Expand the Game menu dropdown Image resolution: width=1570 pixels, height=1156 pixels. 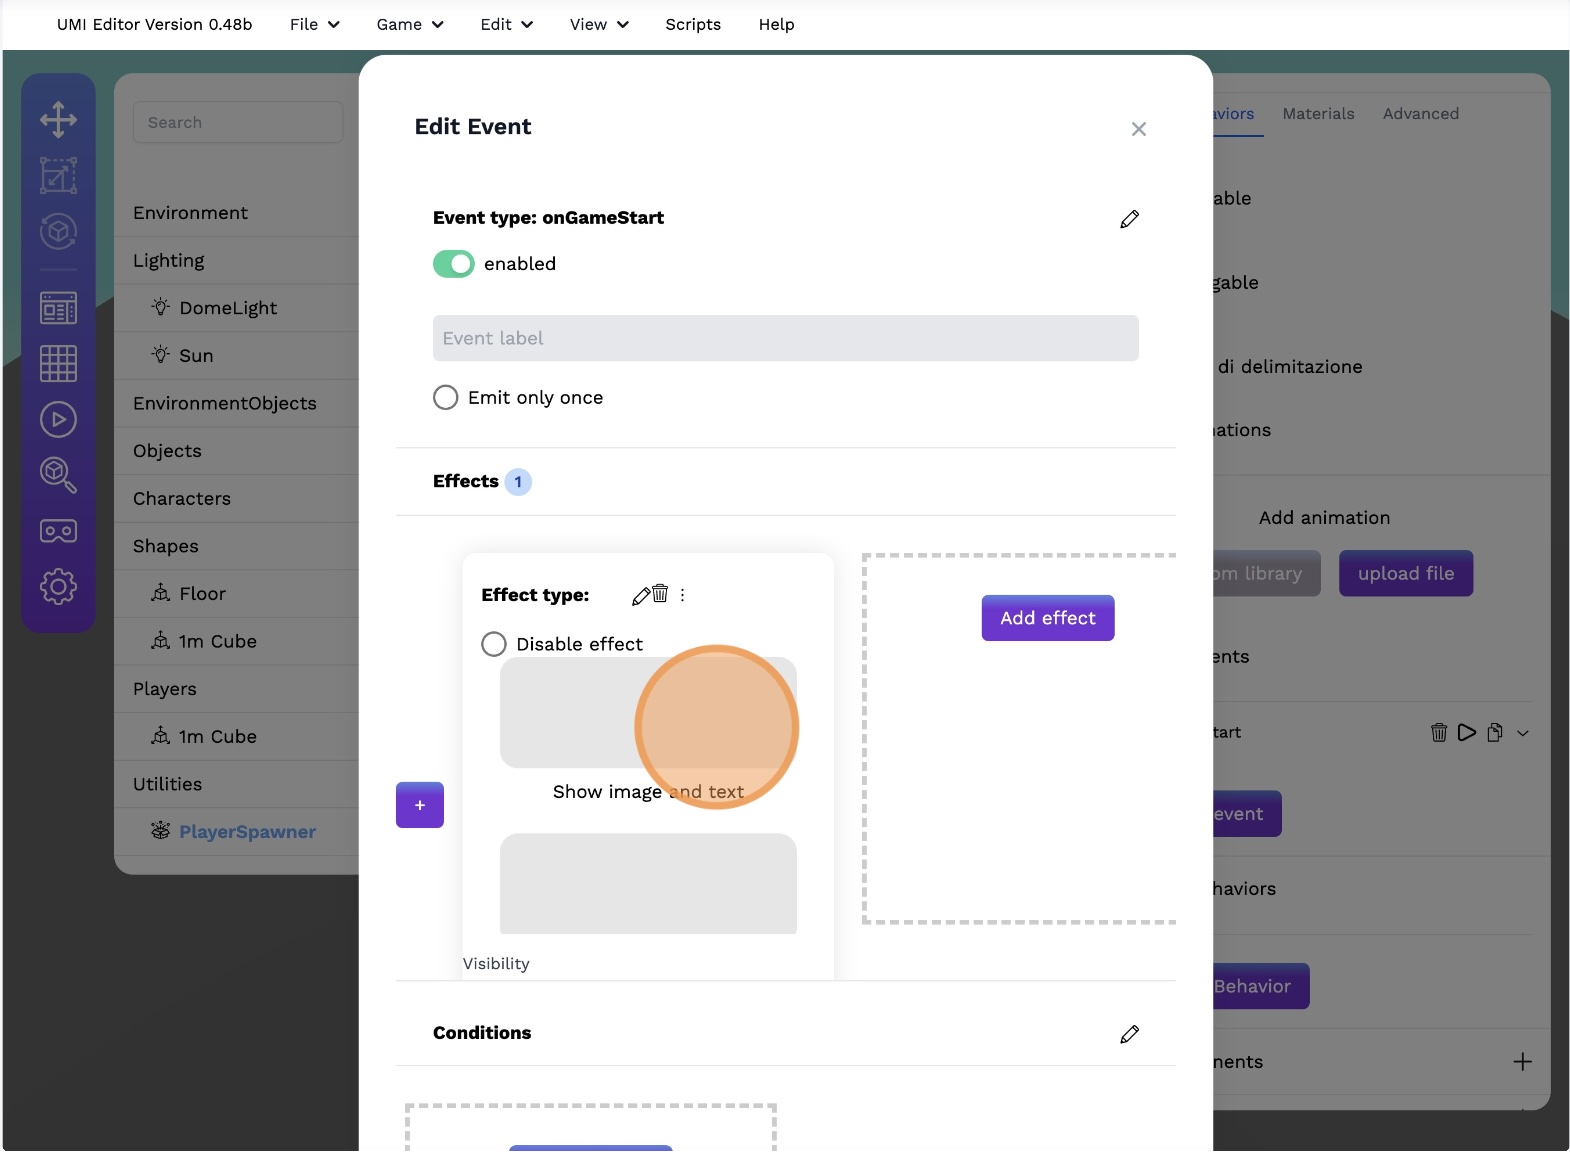click(x=409, y=24)
